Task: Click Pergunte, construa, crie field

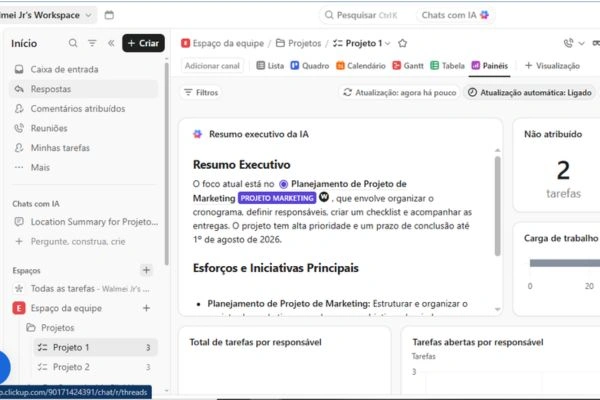Action: click(83, 242)
